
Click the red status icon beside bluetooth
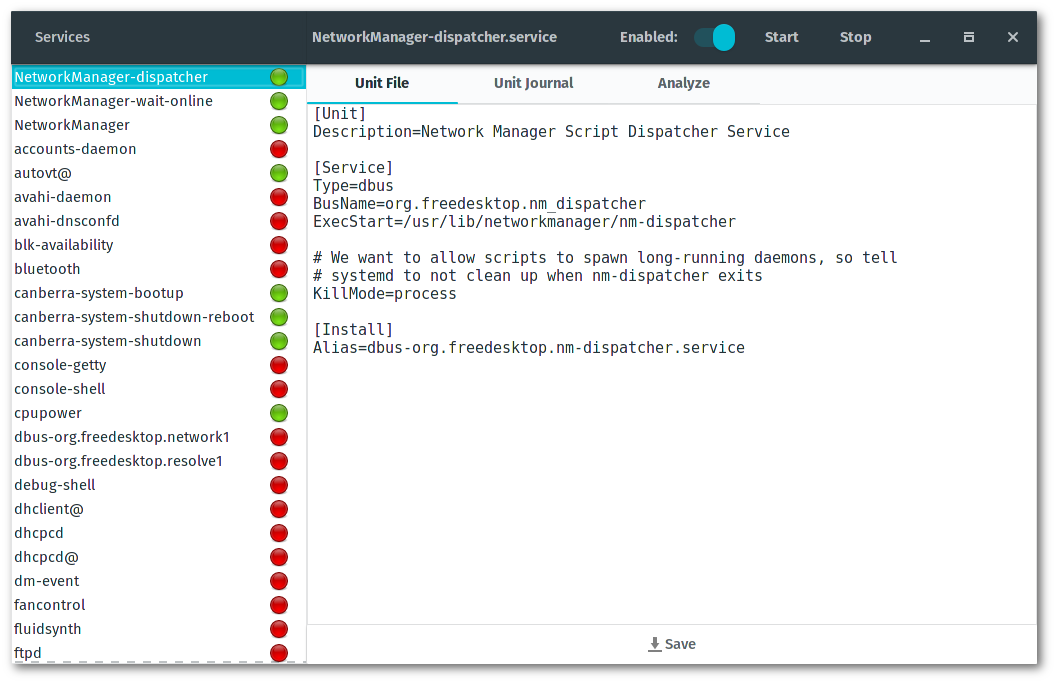coord(279,269)
